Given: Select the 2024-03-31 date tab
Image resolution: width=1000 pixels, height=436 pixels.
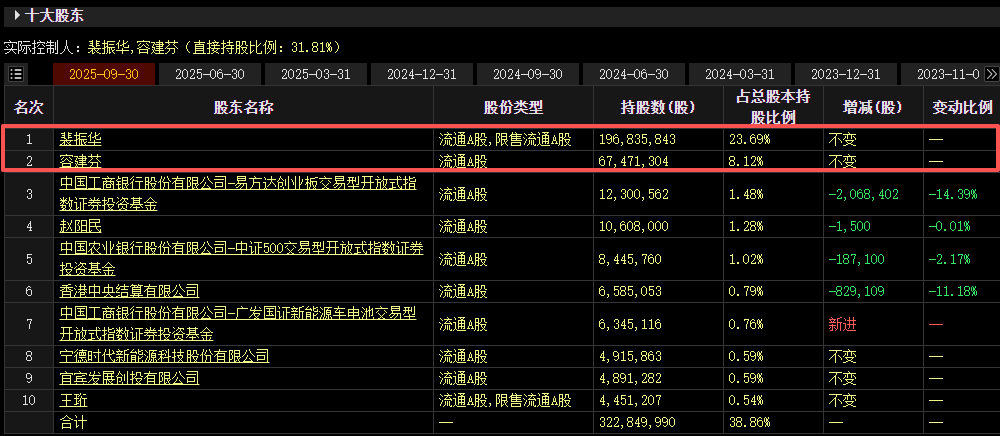Looking at the screenshot, I should tap(739, 74).
